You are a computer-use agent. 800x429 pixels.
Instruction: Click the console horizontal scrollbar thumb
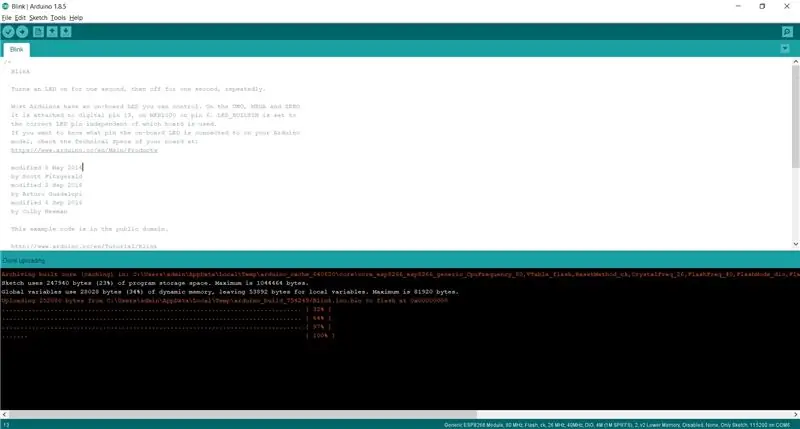(243, 415)
